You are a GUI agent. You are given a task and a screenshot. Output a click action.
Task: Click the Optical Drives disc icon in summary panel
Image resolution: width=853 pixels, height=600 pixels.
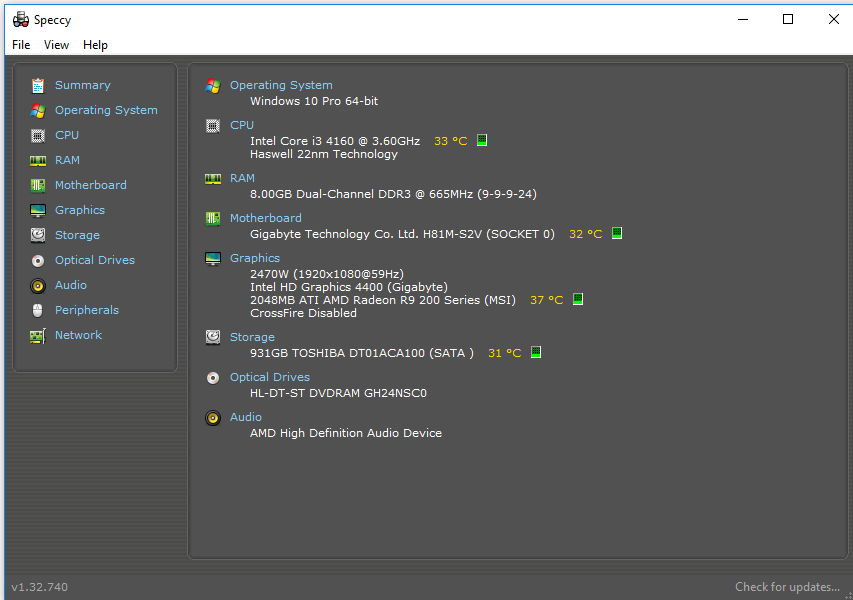coord(213,378)
